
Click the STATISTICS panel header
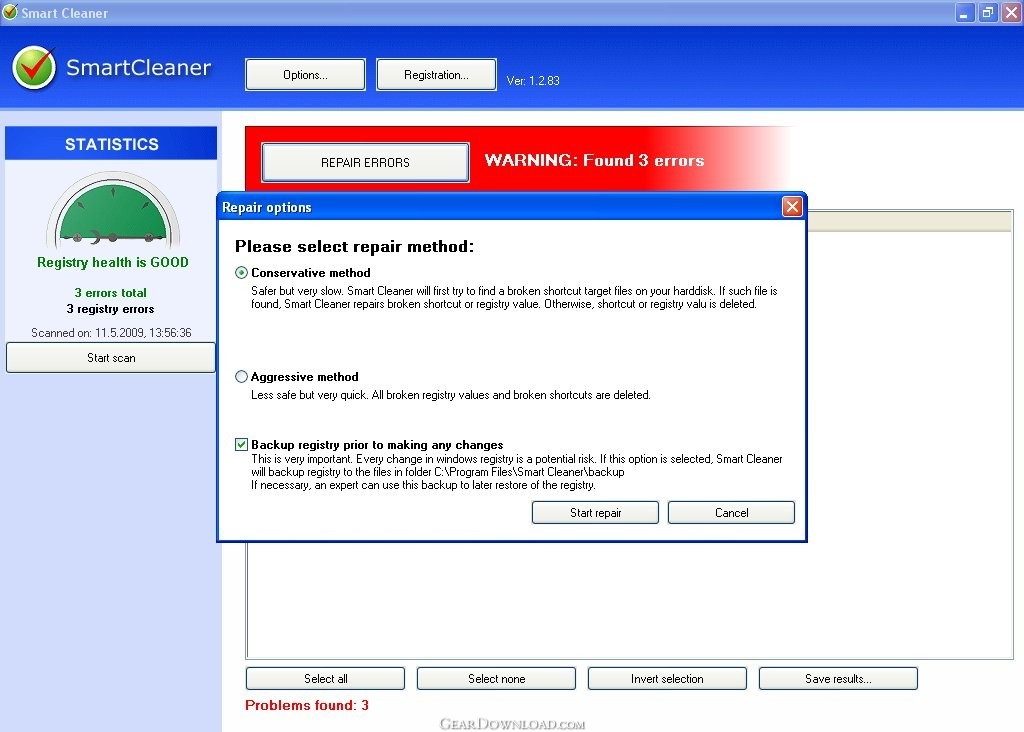coord(111,144)
